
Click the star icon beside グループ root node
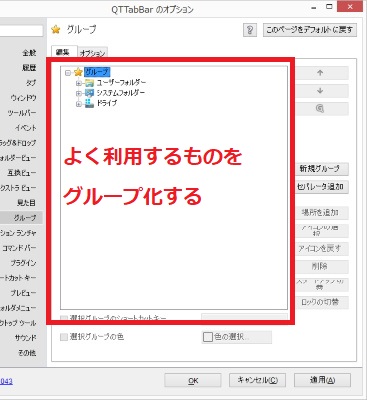pos(78,72)
